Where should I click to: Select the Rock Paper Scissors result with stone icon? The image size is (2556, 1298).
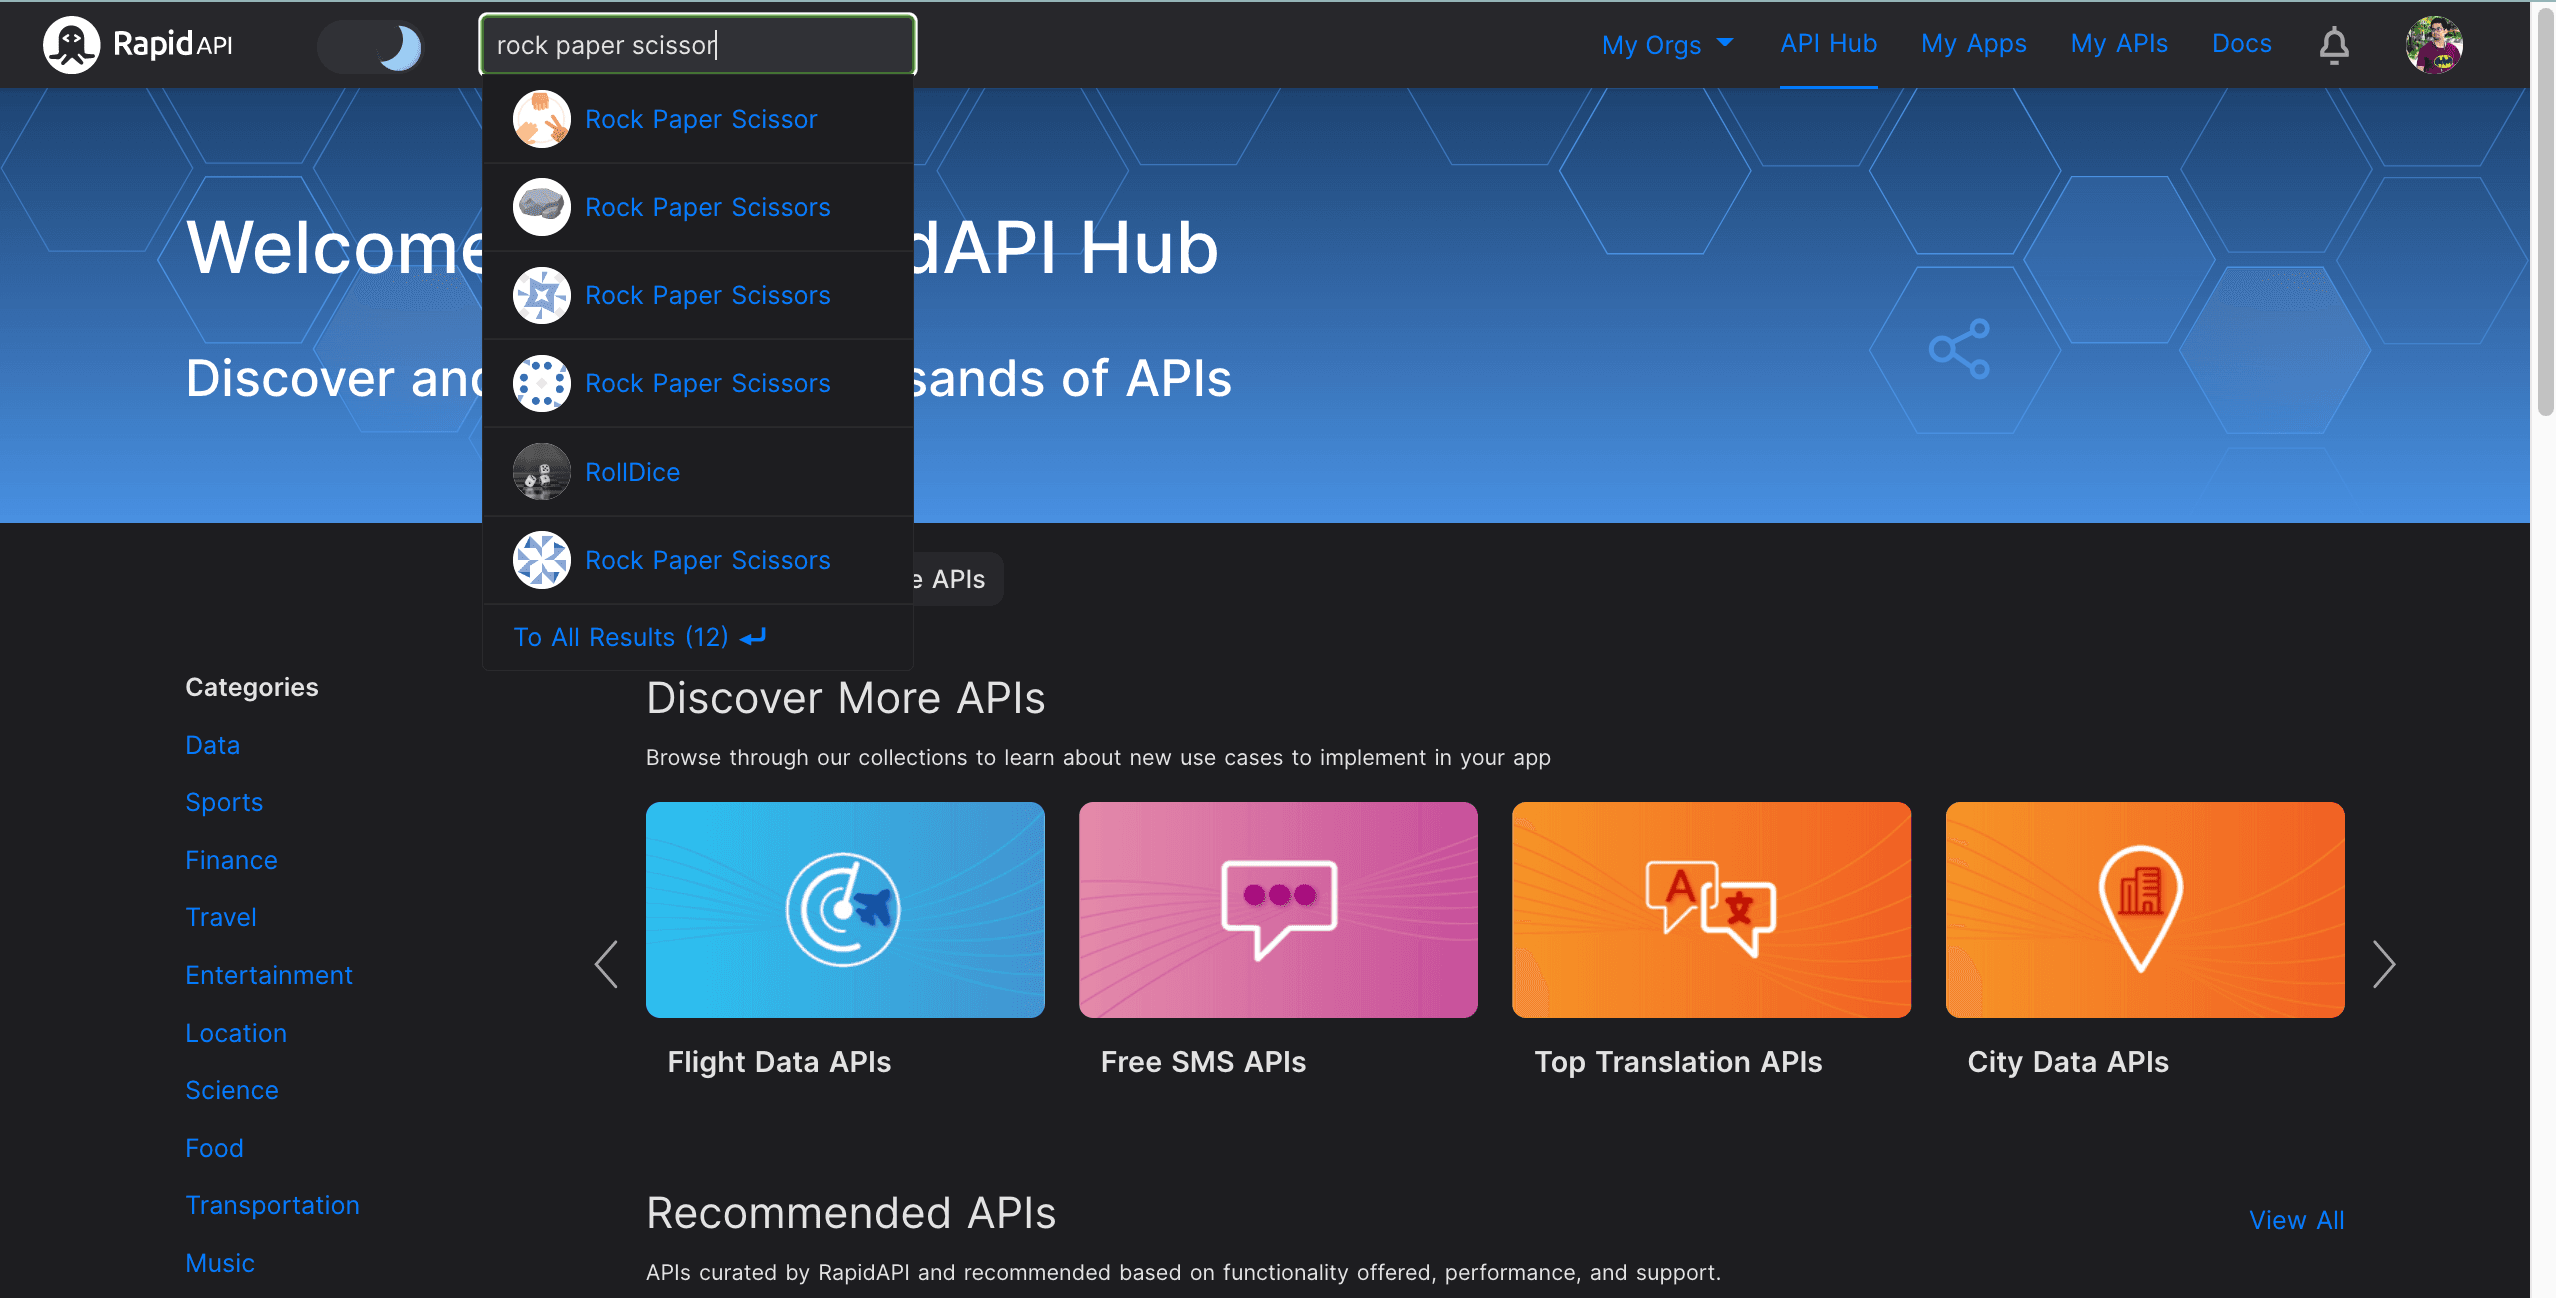click(698, 208)
